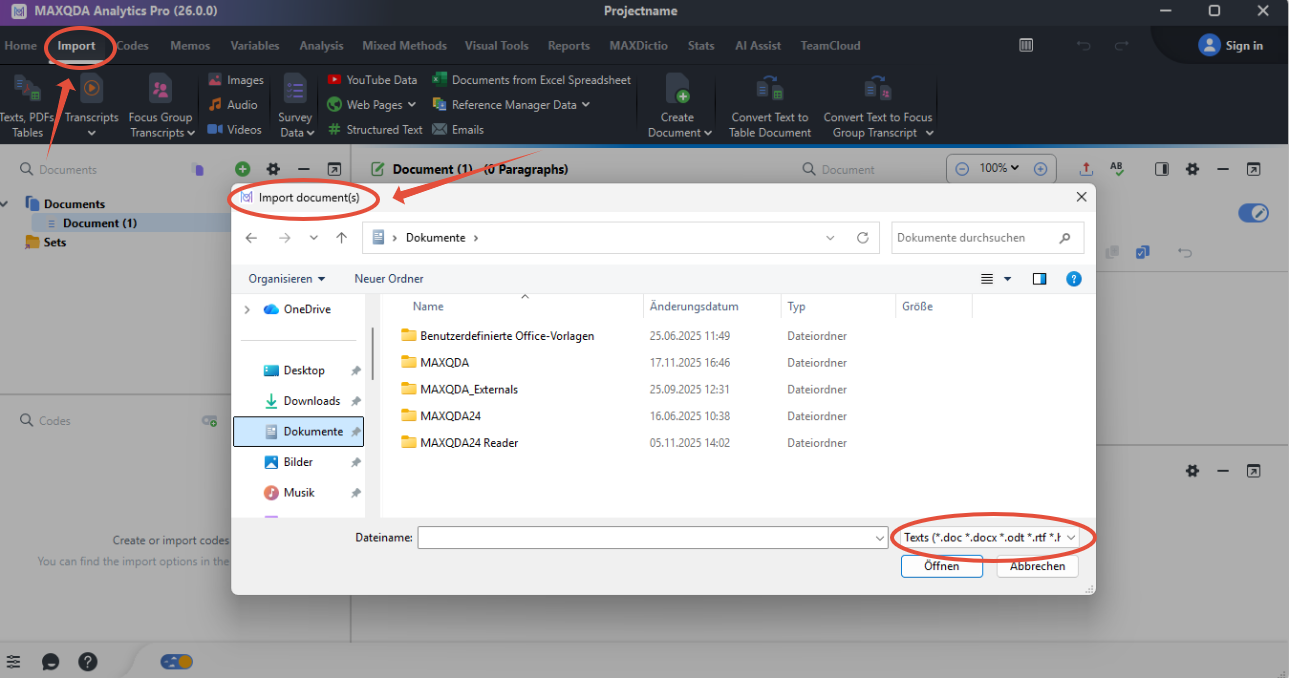Toggle the Codes panel switch icon
Screen dimensions: 1289x678
(209, 421)
